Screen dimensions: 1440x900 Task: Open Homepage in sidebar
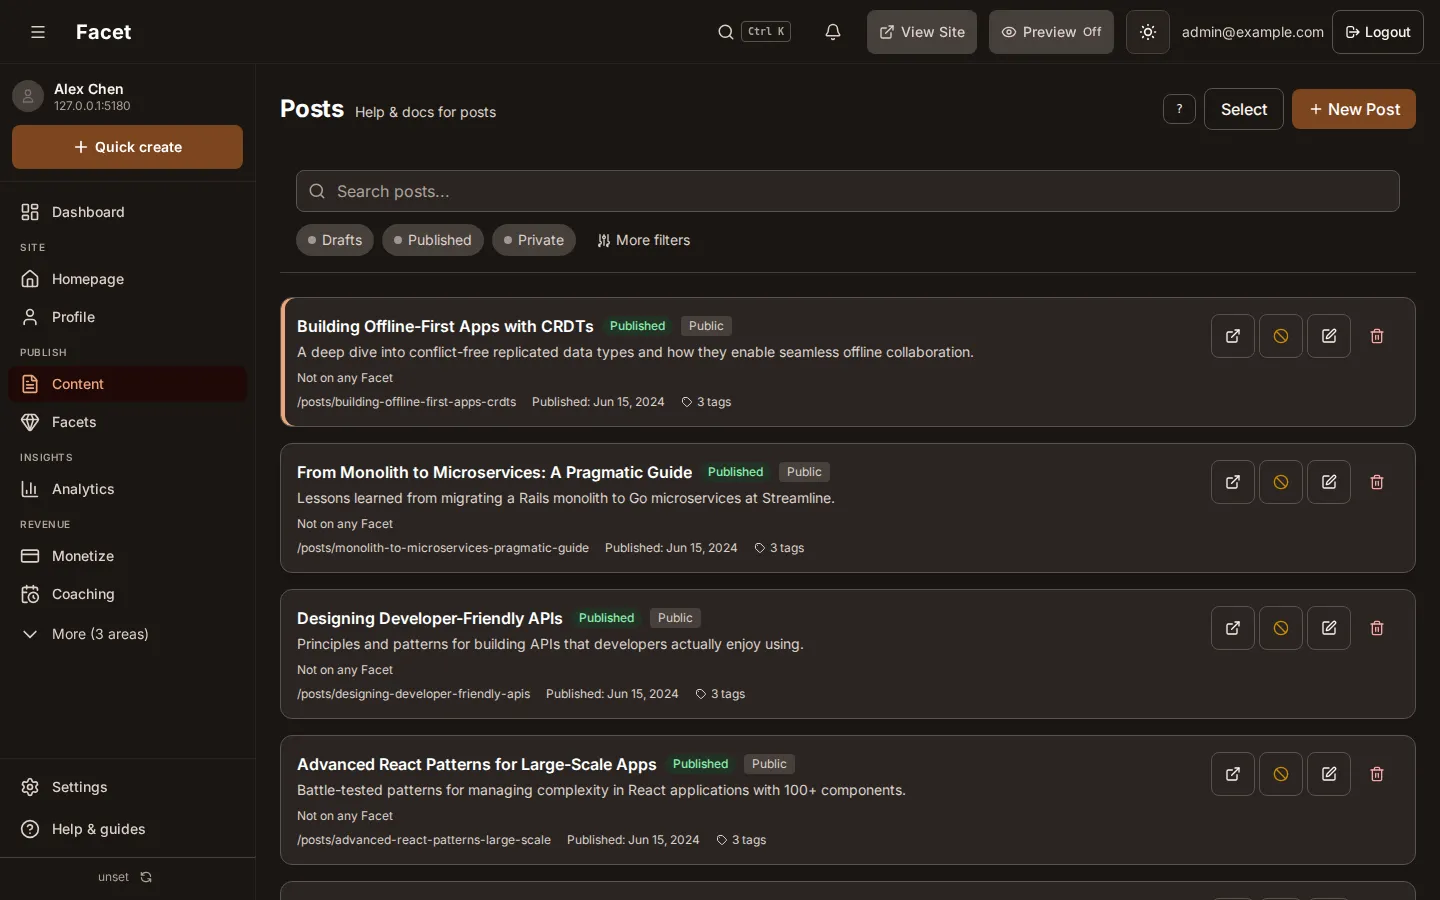pyautogui.click(x=127, y=279)
